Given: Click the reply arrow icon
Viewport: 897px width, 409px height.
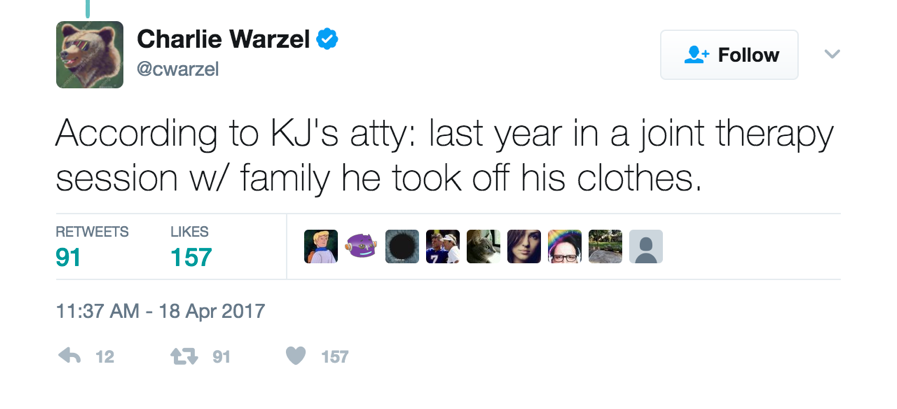Looking at the screenshot, I should [x=69, y=356].
